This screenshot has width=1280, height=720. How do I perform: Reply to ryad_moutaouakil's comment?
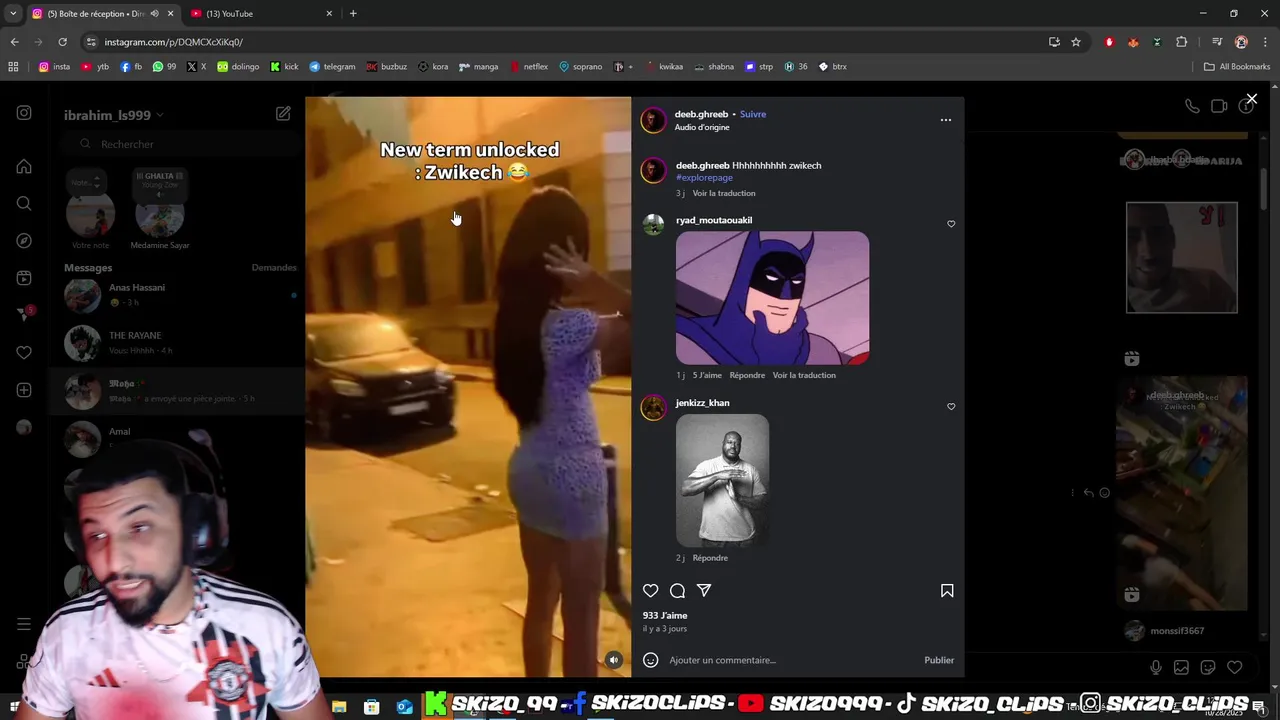[x=747, y=375]
